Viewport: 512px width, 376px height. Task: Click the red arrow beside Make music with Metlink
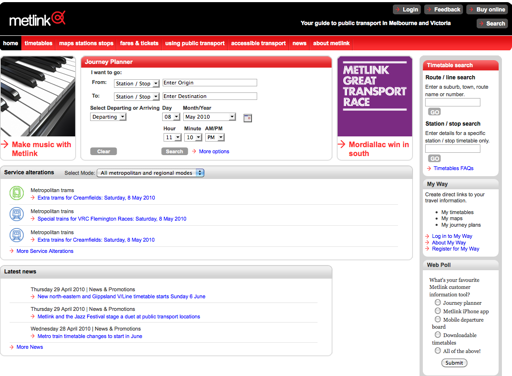tap(5, 144)
